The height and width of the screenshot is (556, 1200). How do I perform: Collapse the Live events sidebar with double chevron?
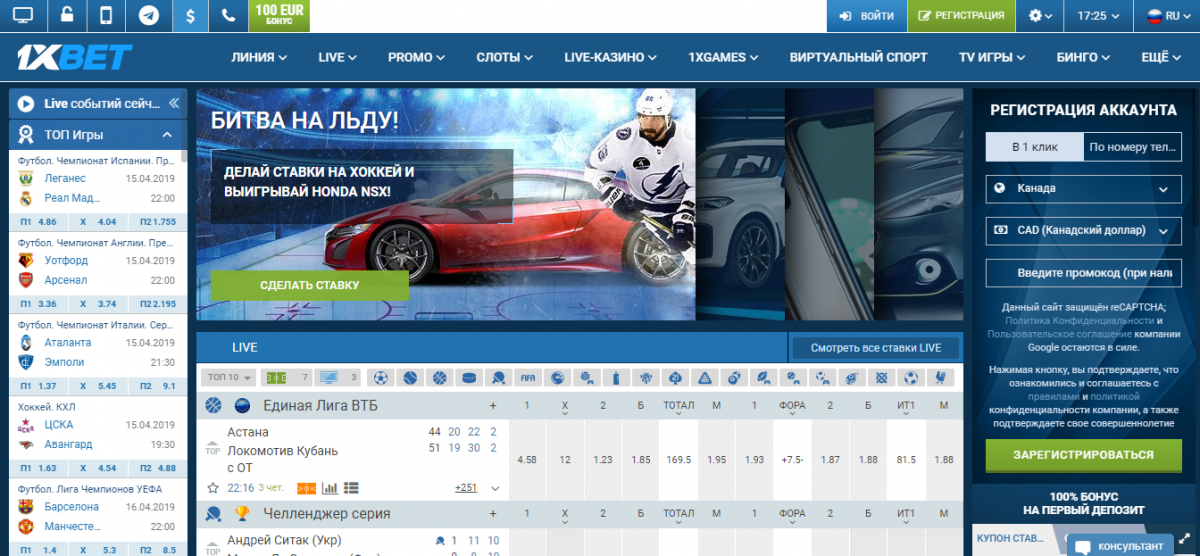pos(173,102)
